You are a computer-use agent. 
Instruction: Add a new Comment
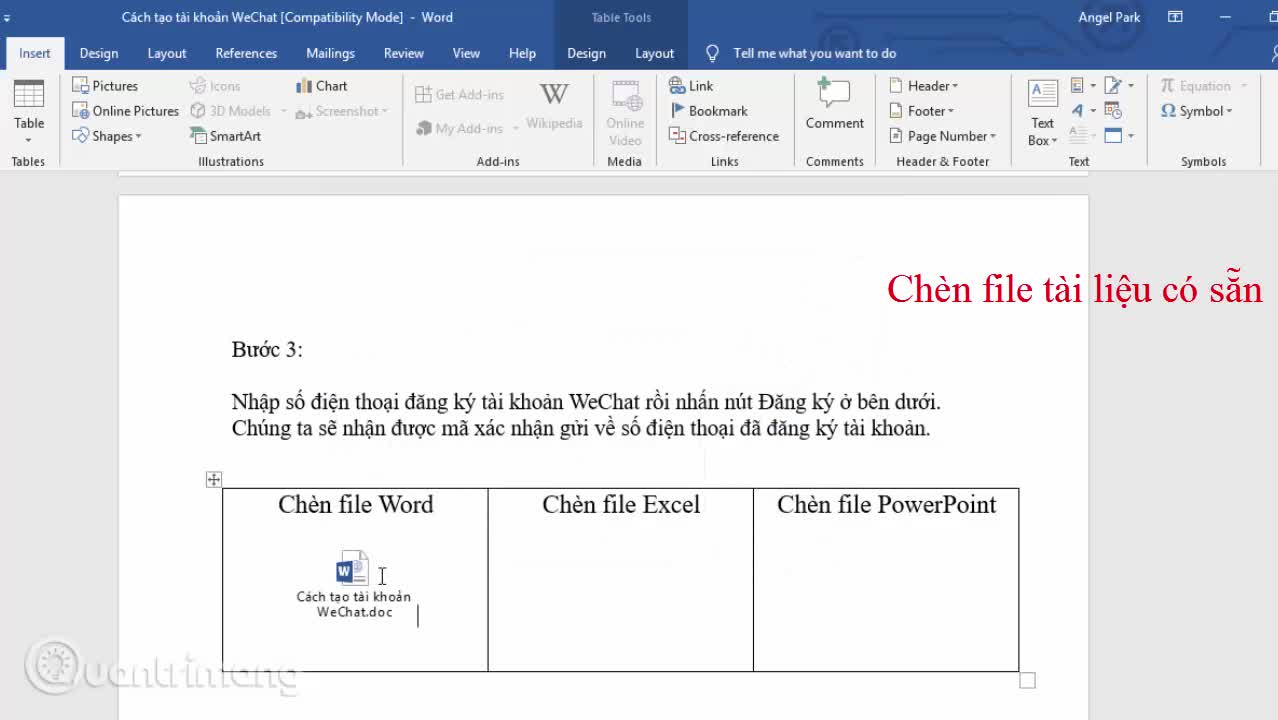[x=835, y=104]
